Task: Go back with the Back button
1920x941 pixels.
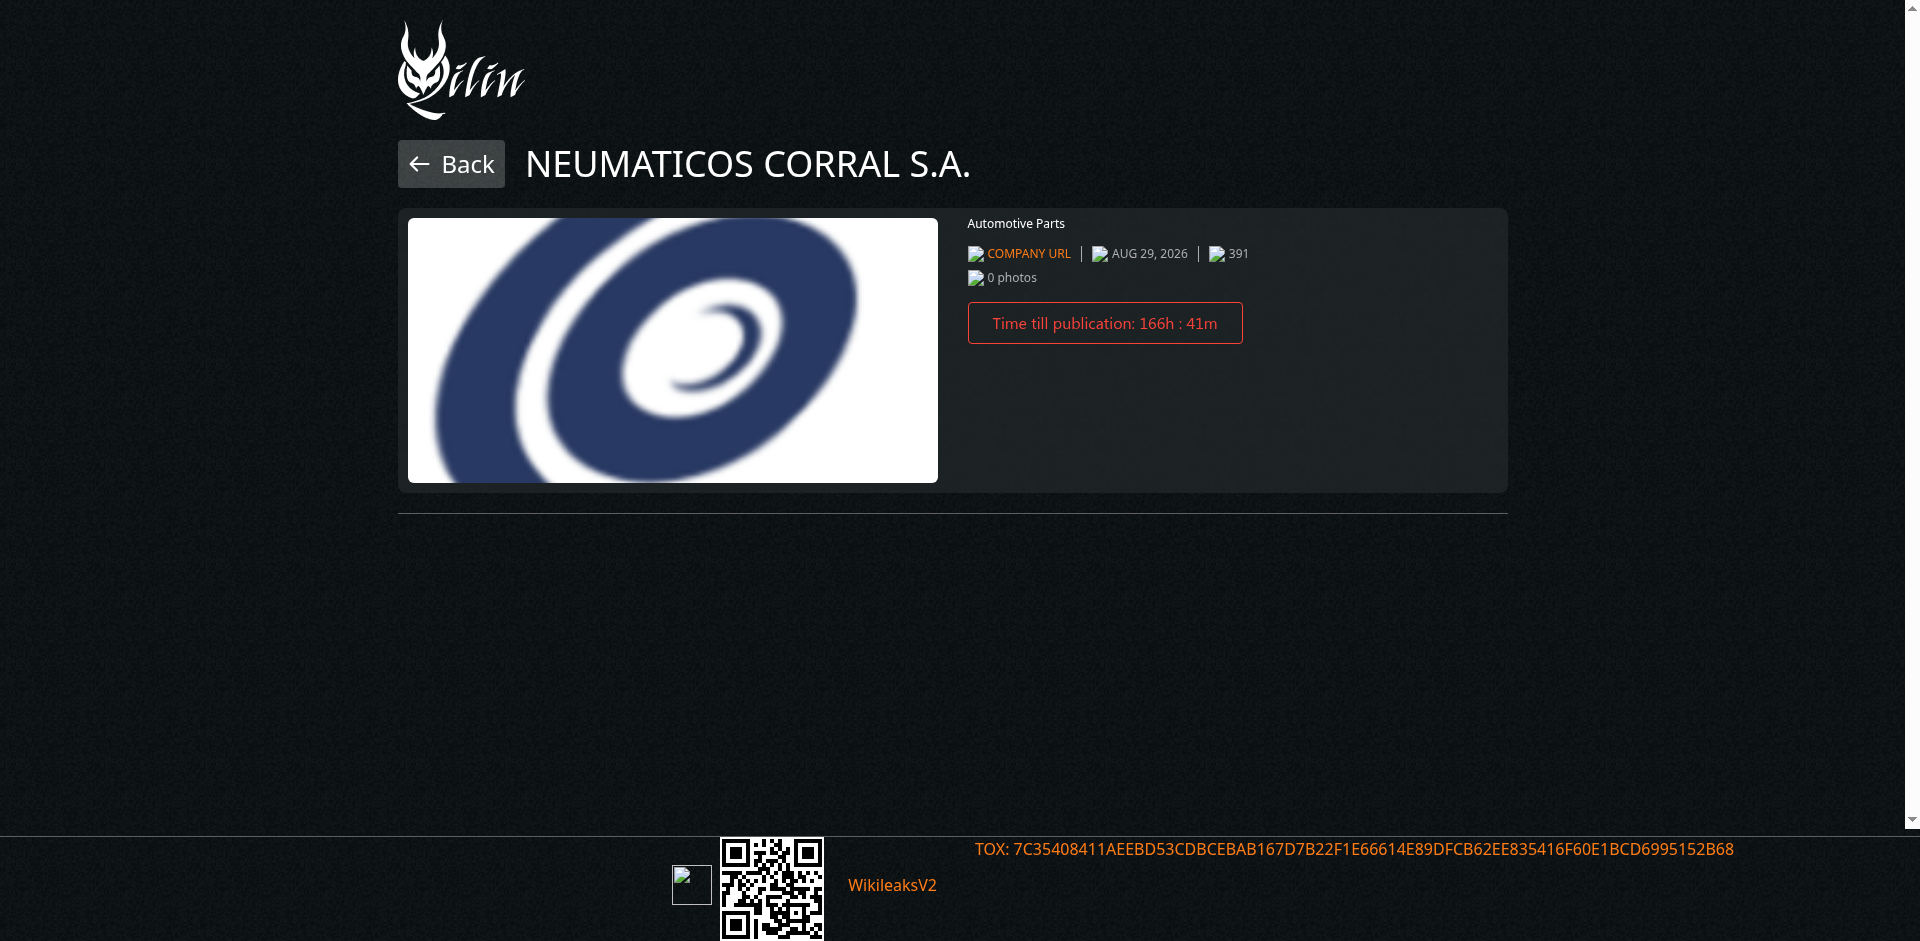Action: point(451,164)
